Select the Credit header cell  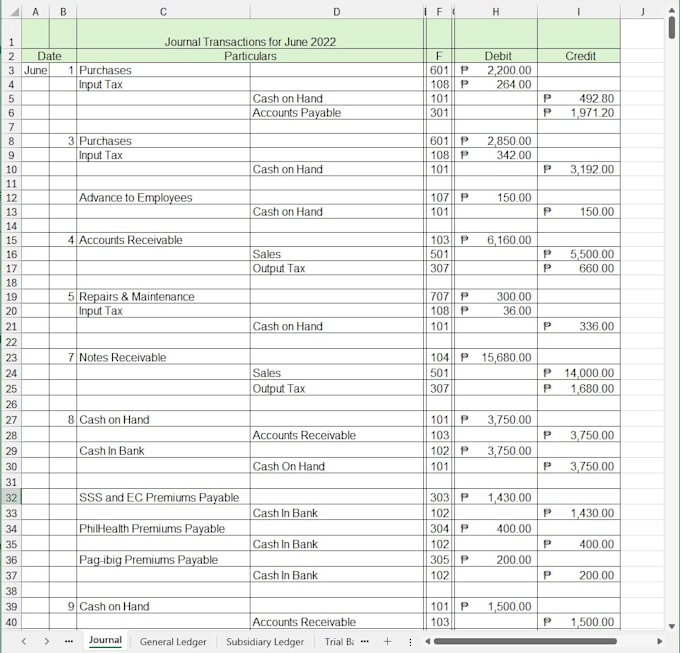click(x=579, y=56)
